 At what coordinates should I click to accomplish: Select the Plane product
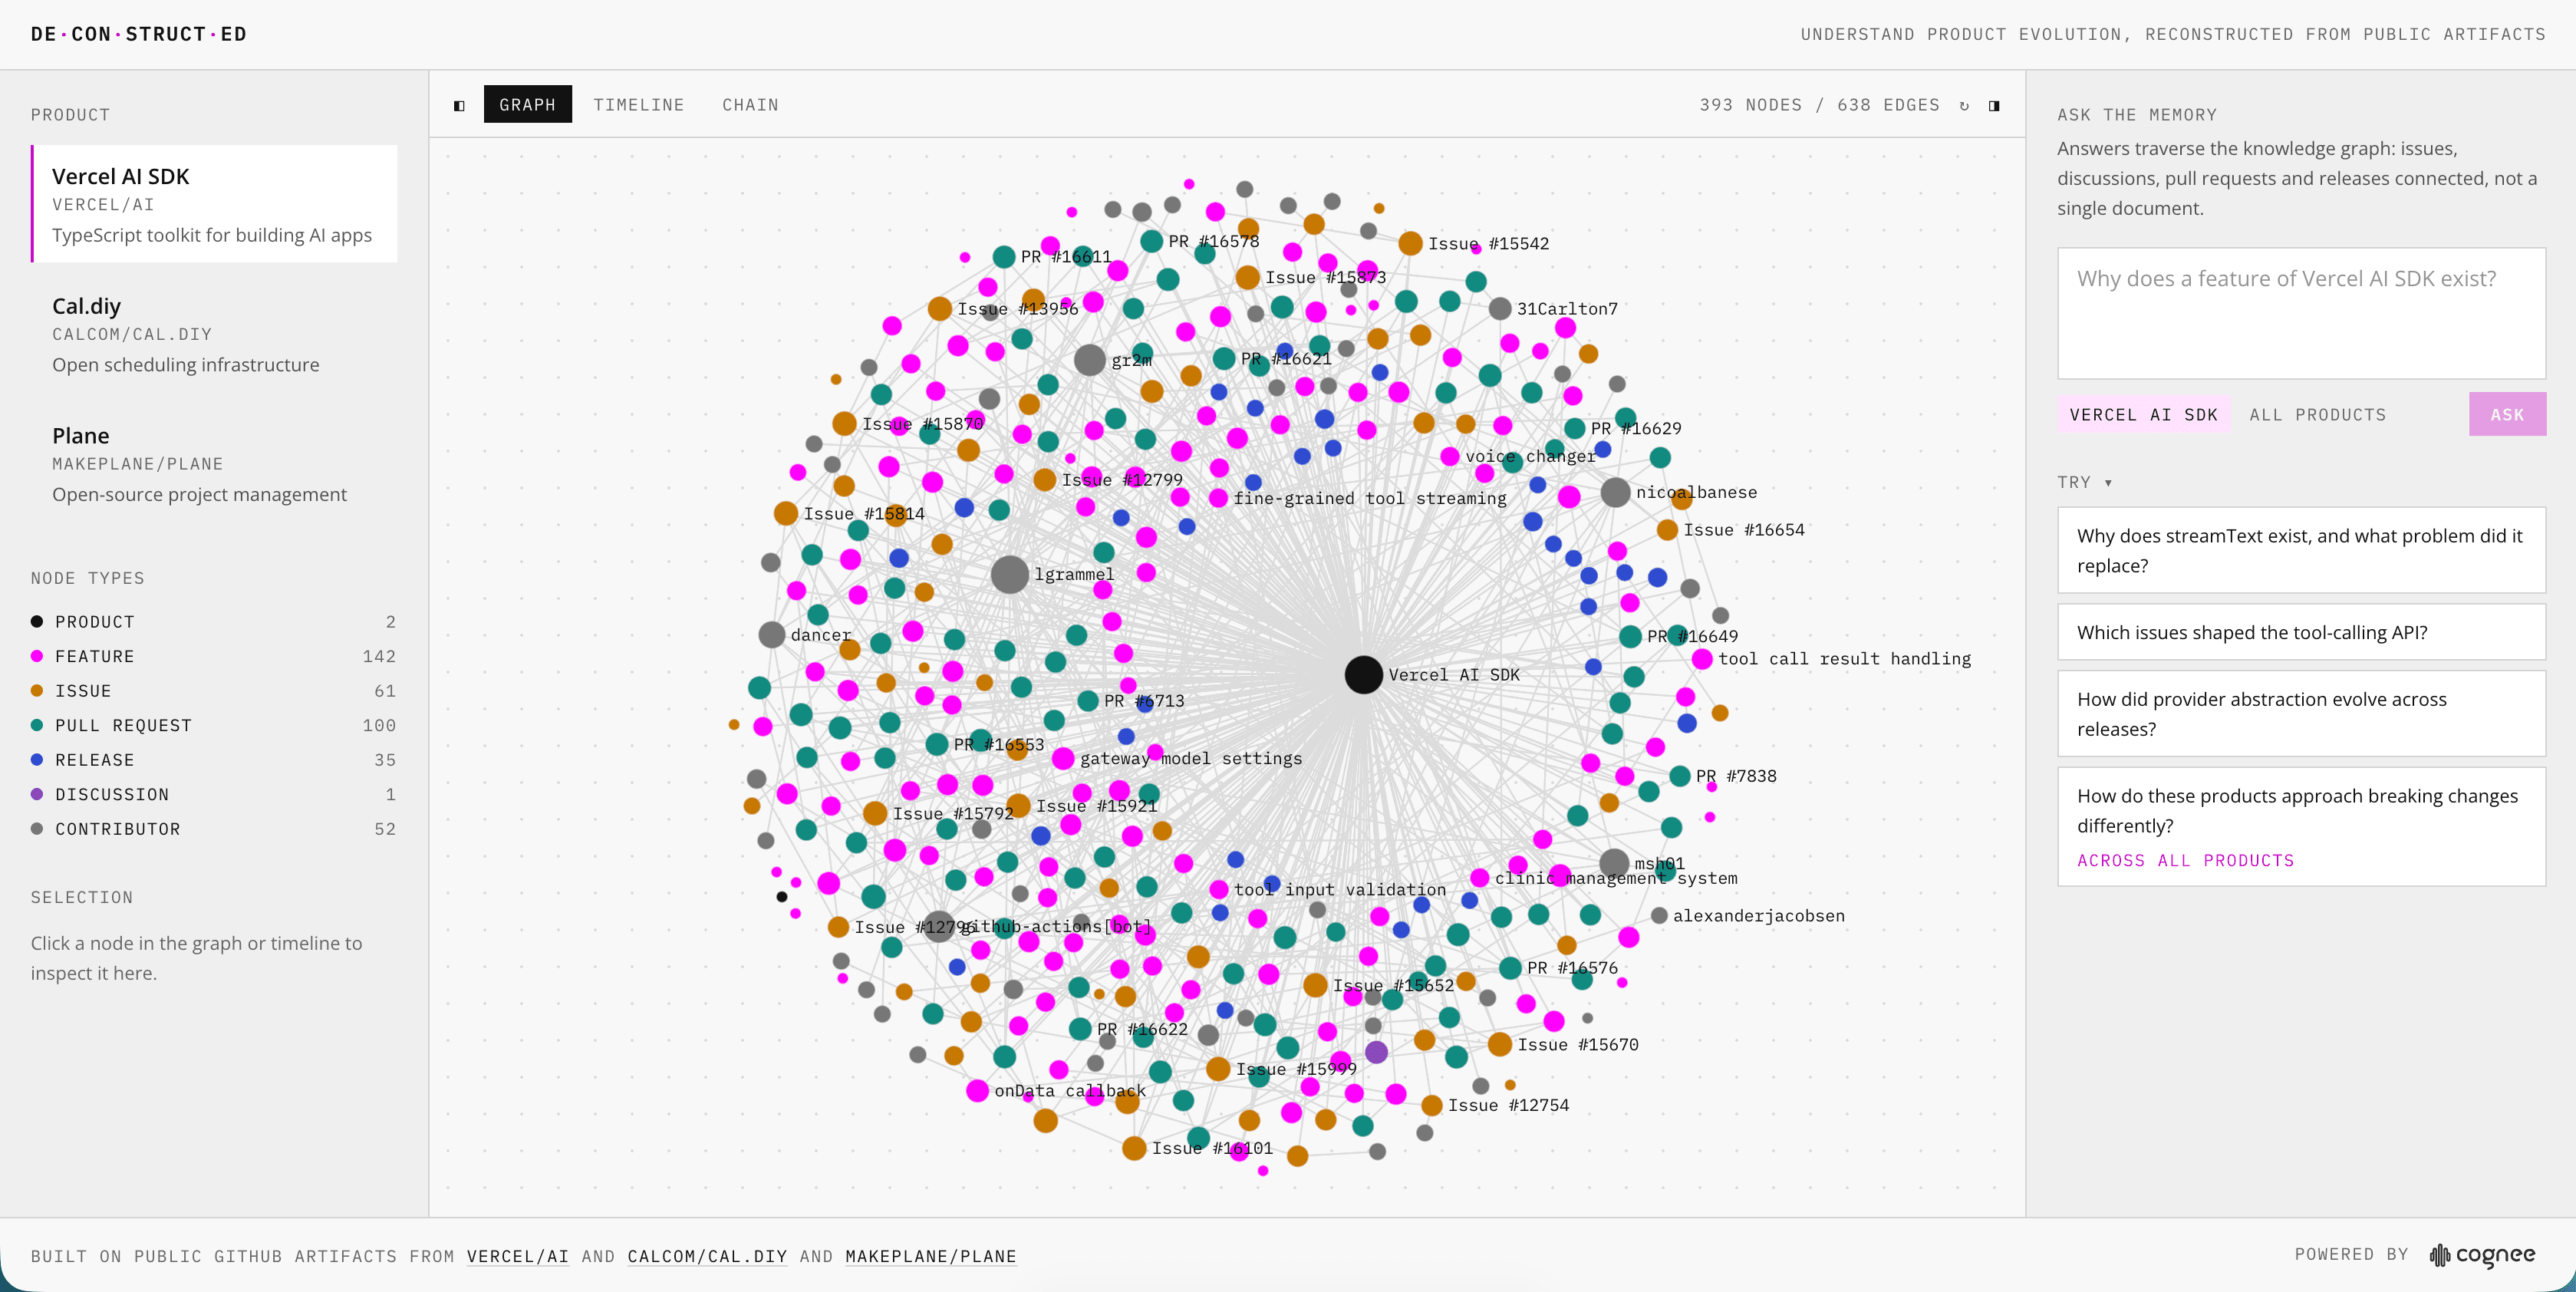[214, 464]
